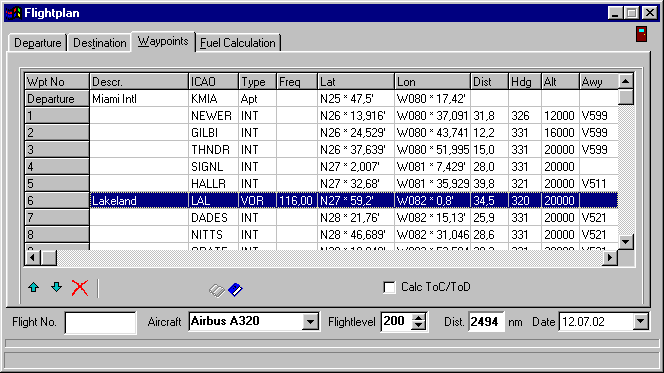The width and height of the screenshot is (664, 373).
Task: Click the blue book icon
Action: click(235, 290)
